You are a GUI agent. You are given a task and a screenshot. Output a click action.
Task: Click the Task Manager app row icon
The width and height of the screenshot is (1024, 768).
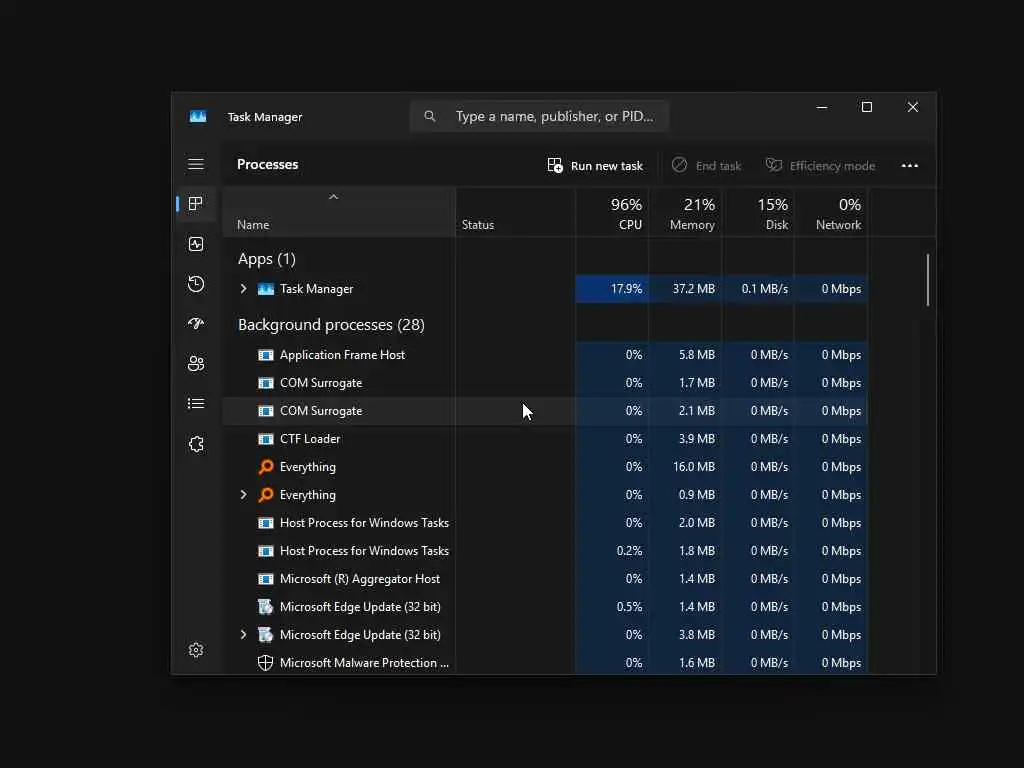click(x=266, y=289)
